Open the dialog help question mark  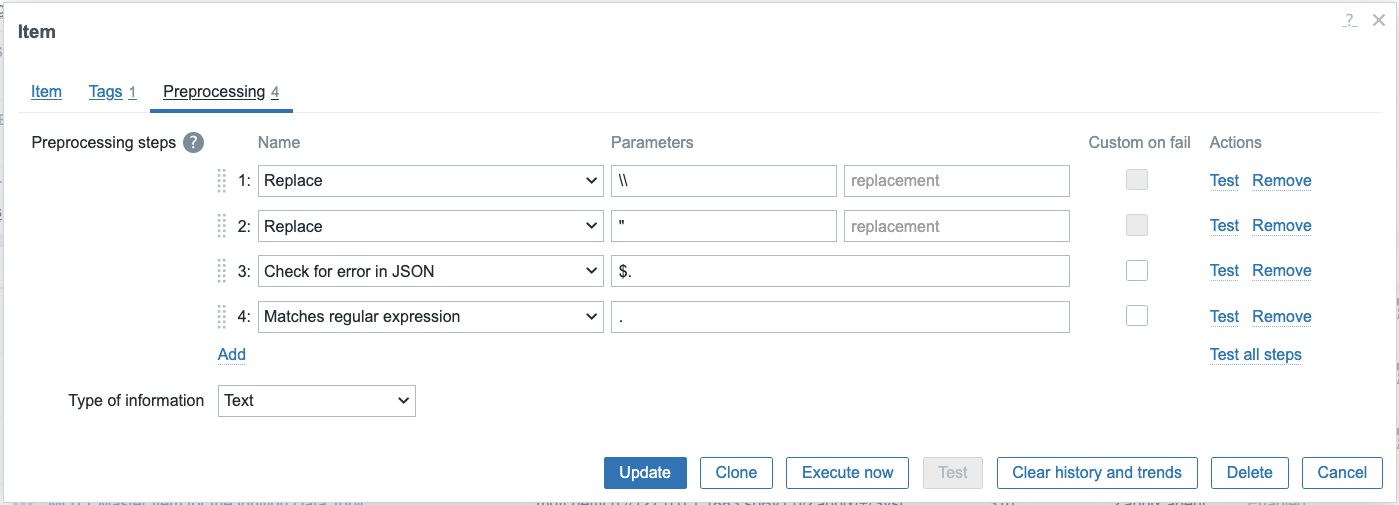coord(1350,20)
